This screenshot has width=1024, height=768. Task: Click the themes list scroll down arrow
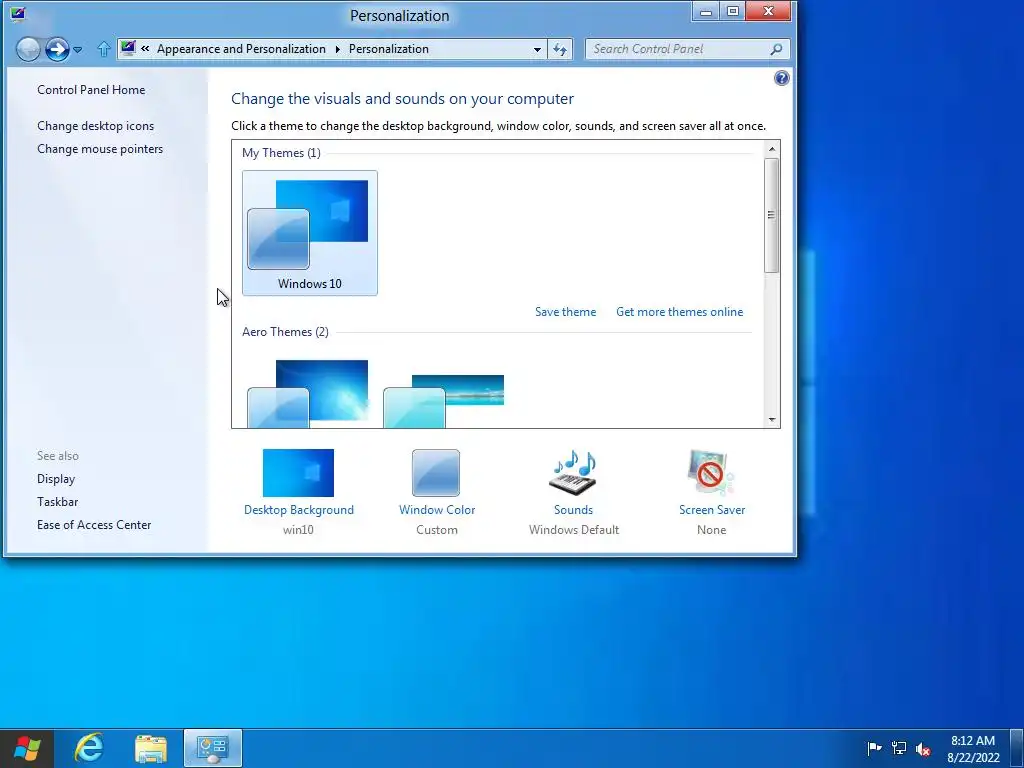772,420
